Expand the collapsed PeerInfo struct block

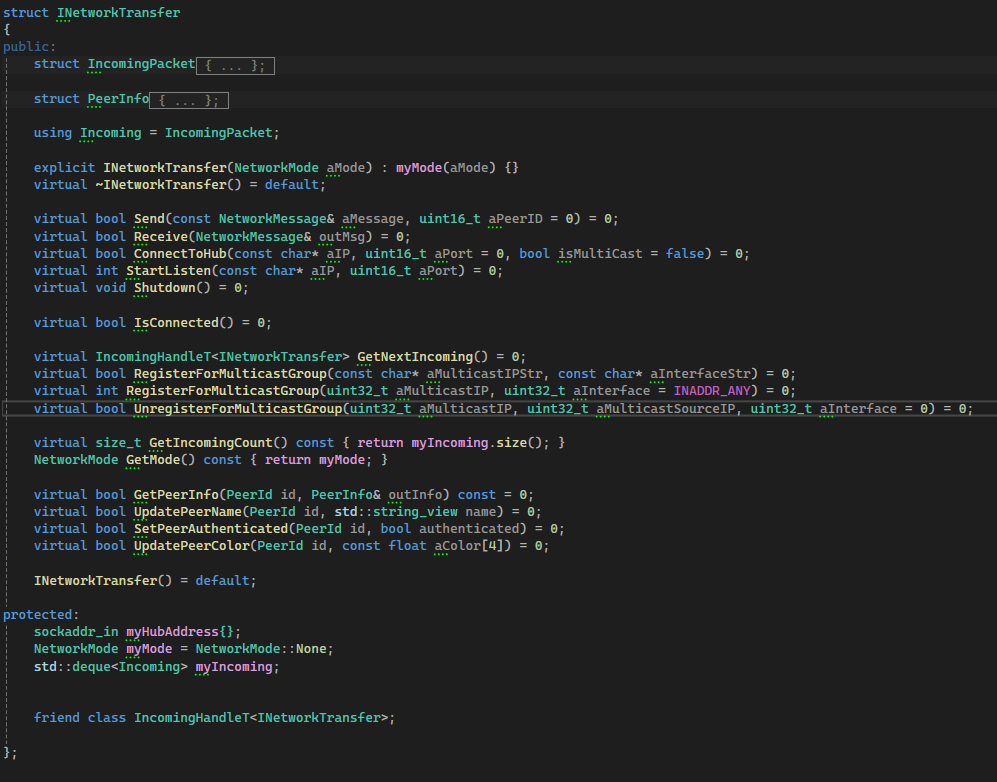189,100
